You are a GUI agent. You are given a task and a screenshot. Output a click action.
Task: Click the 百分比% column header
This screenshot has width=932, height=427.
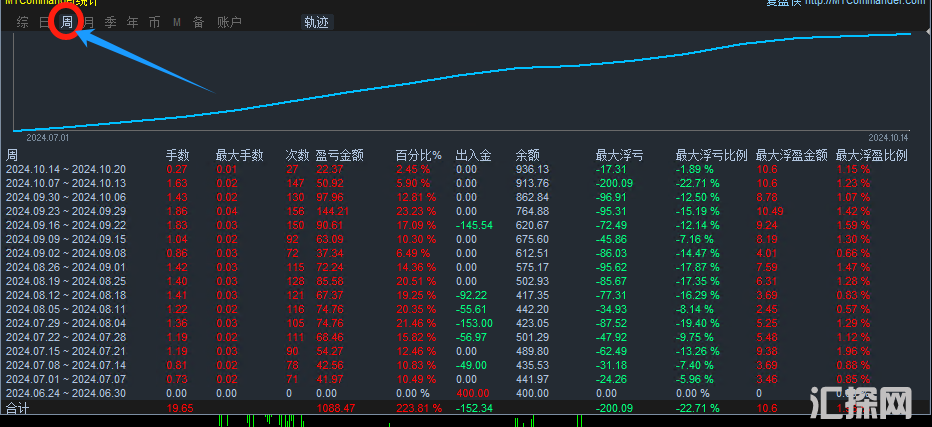(x=418, y=155)
